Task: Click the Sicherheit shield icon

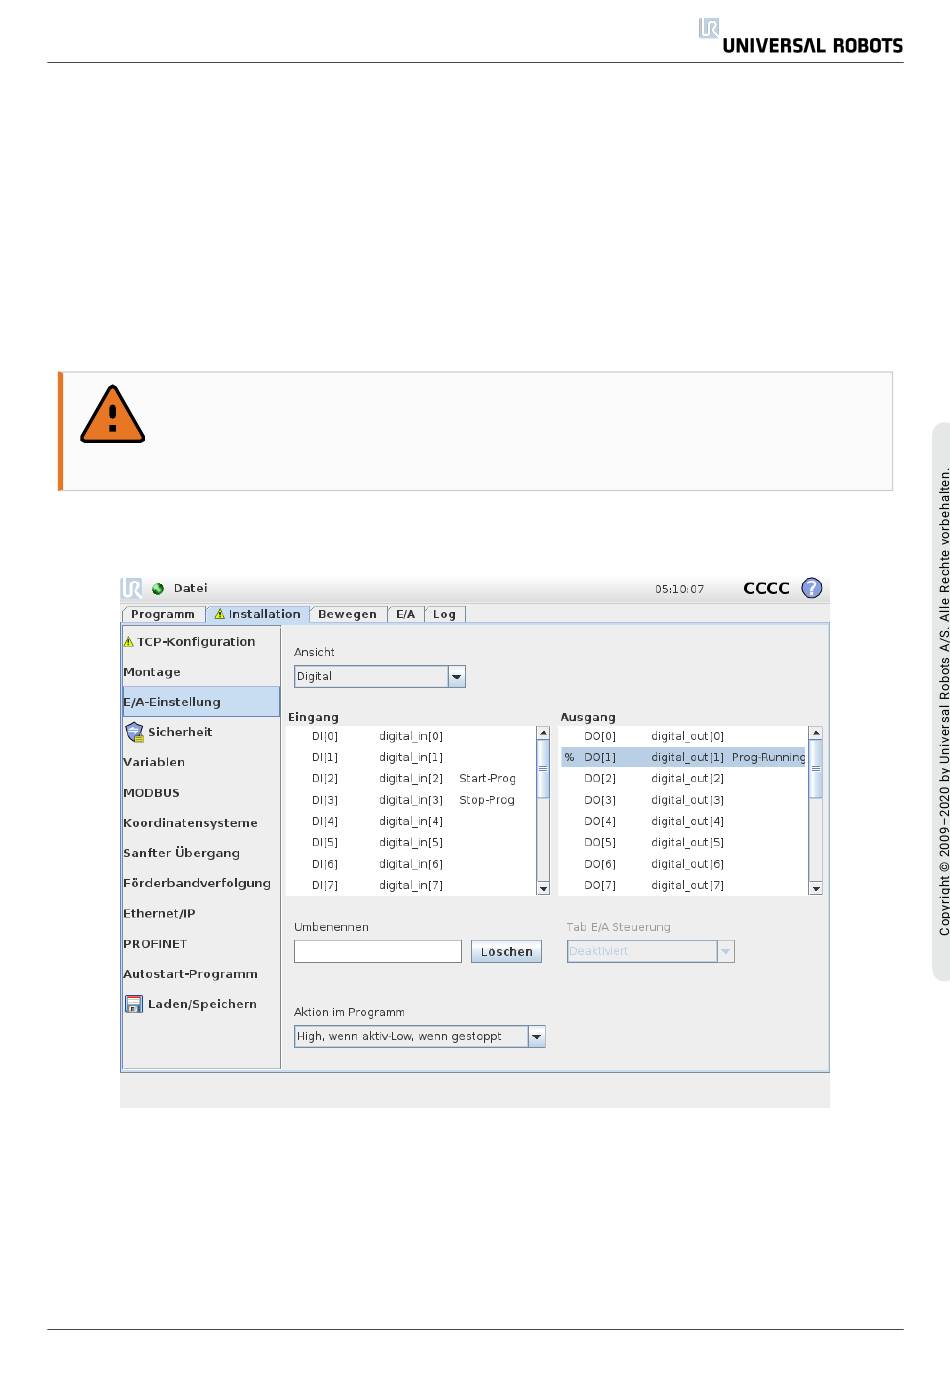Action: (134, 732)
